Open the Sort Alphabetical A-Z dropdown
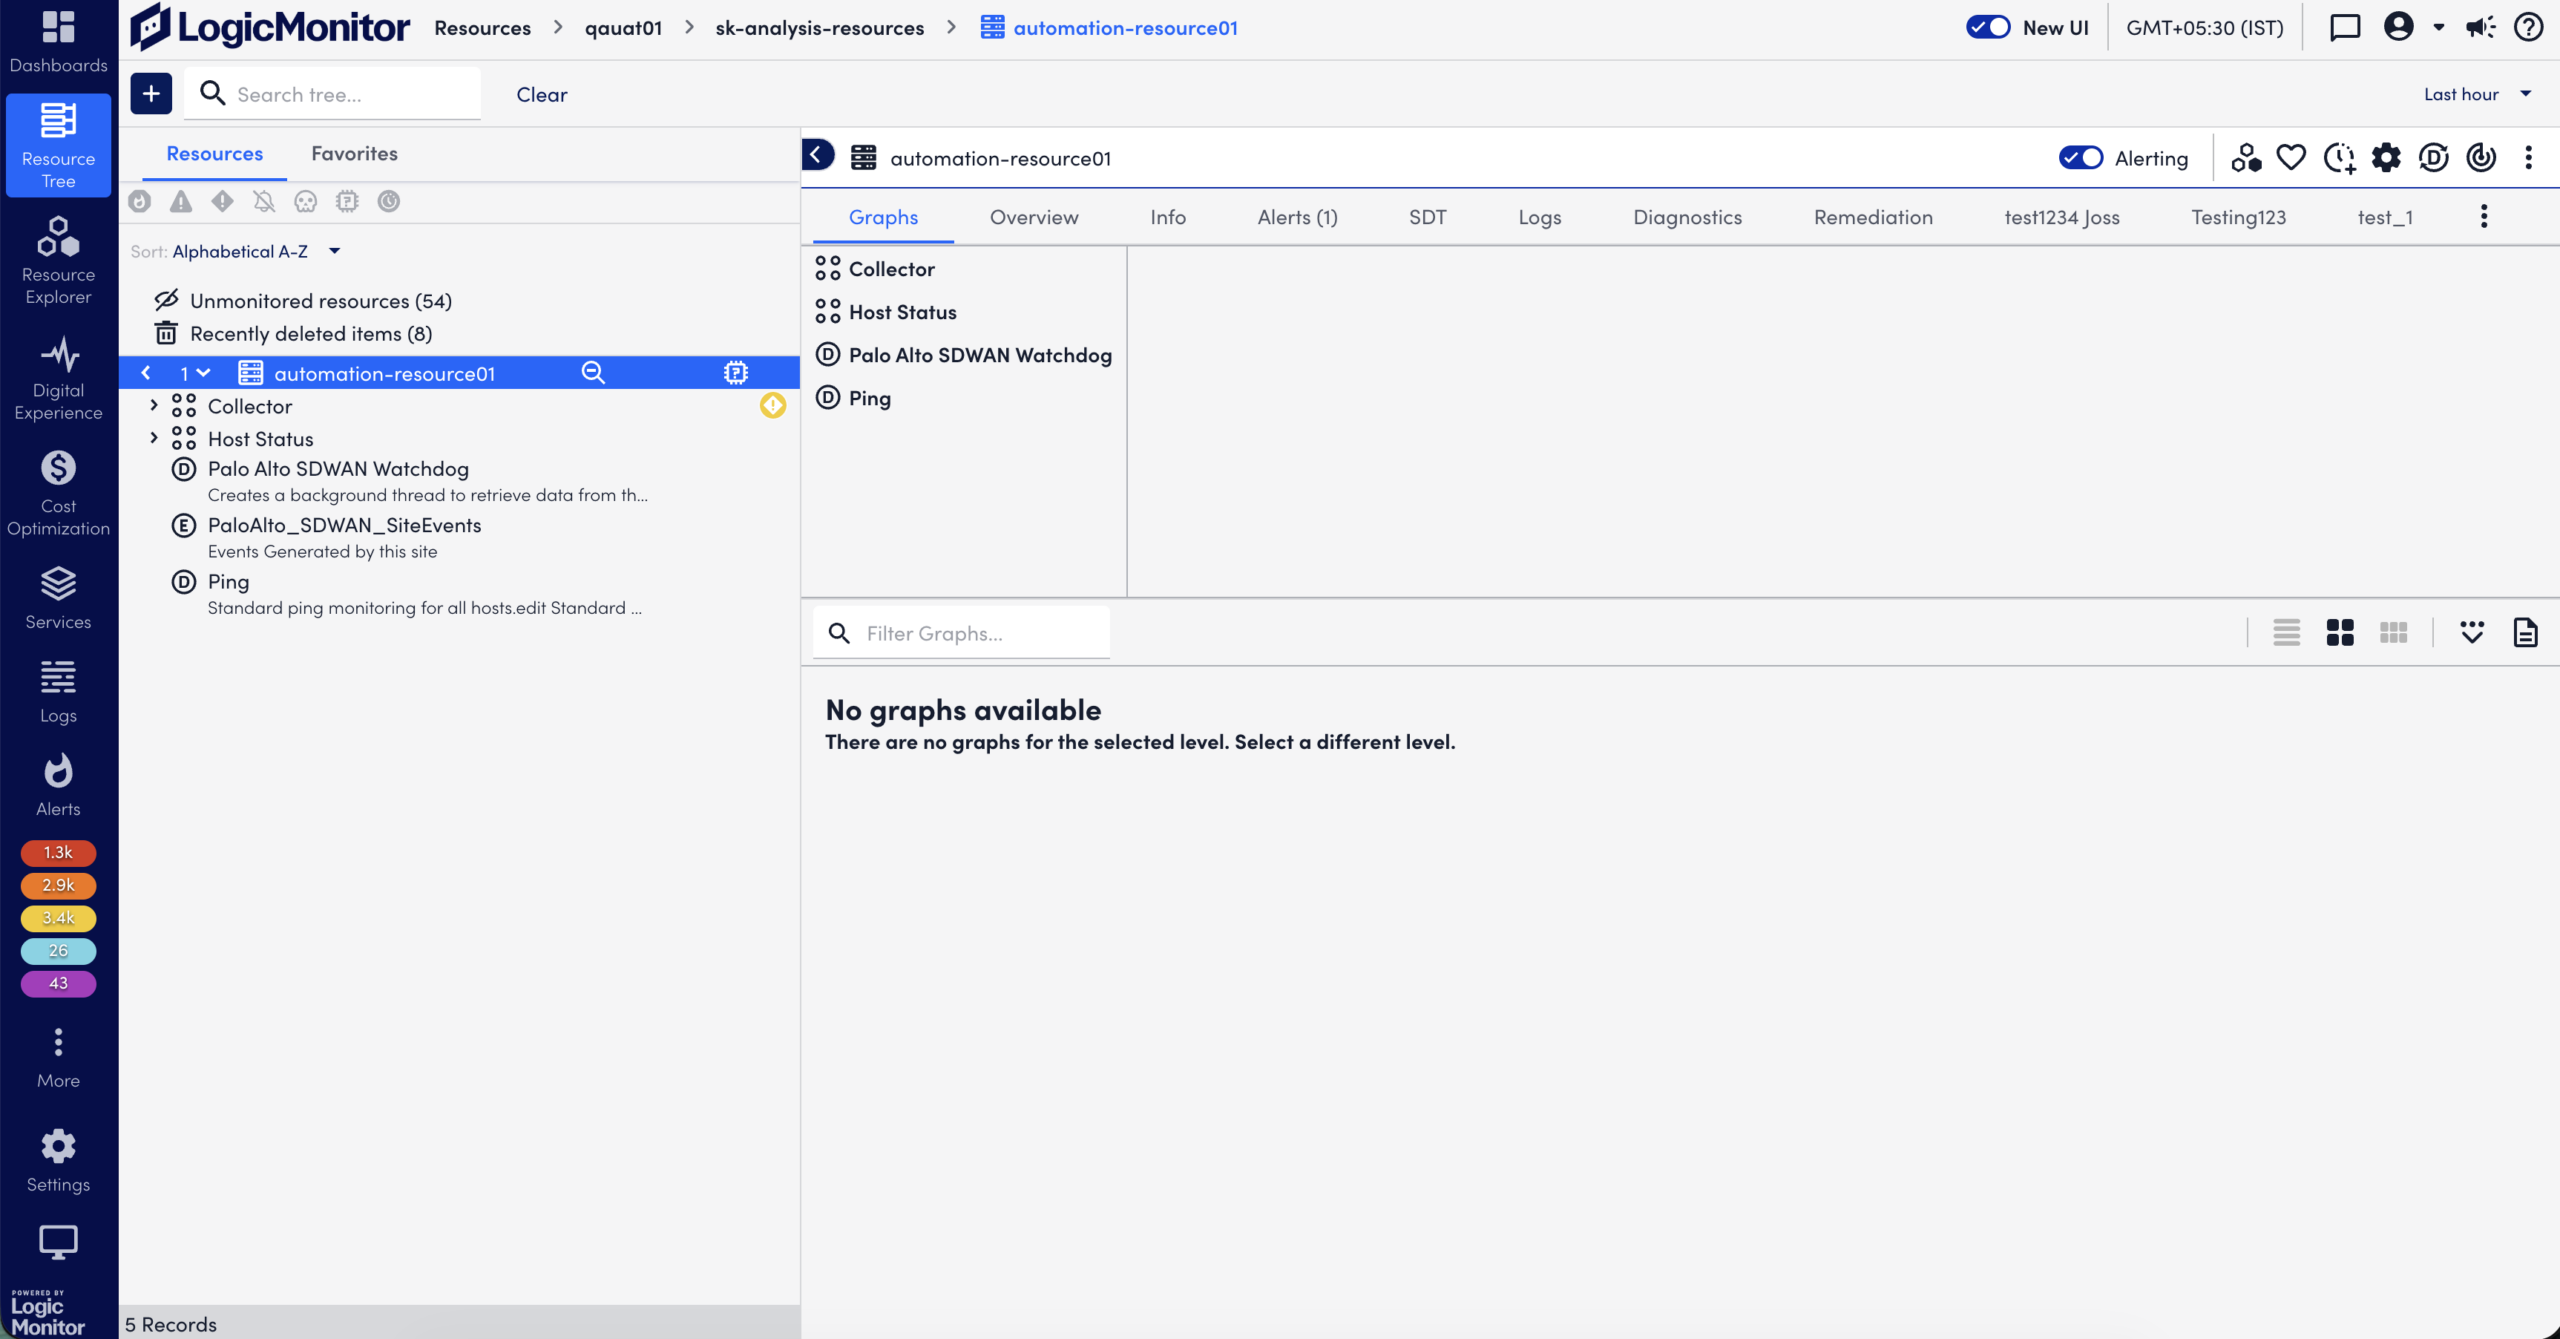Screen dimensions: 2560x1339 (x=257, y=251)
